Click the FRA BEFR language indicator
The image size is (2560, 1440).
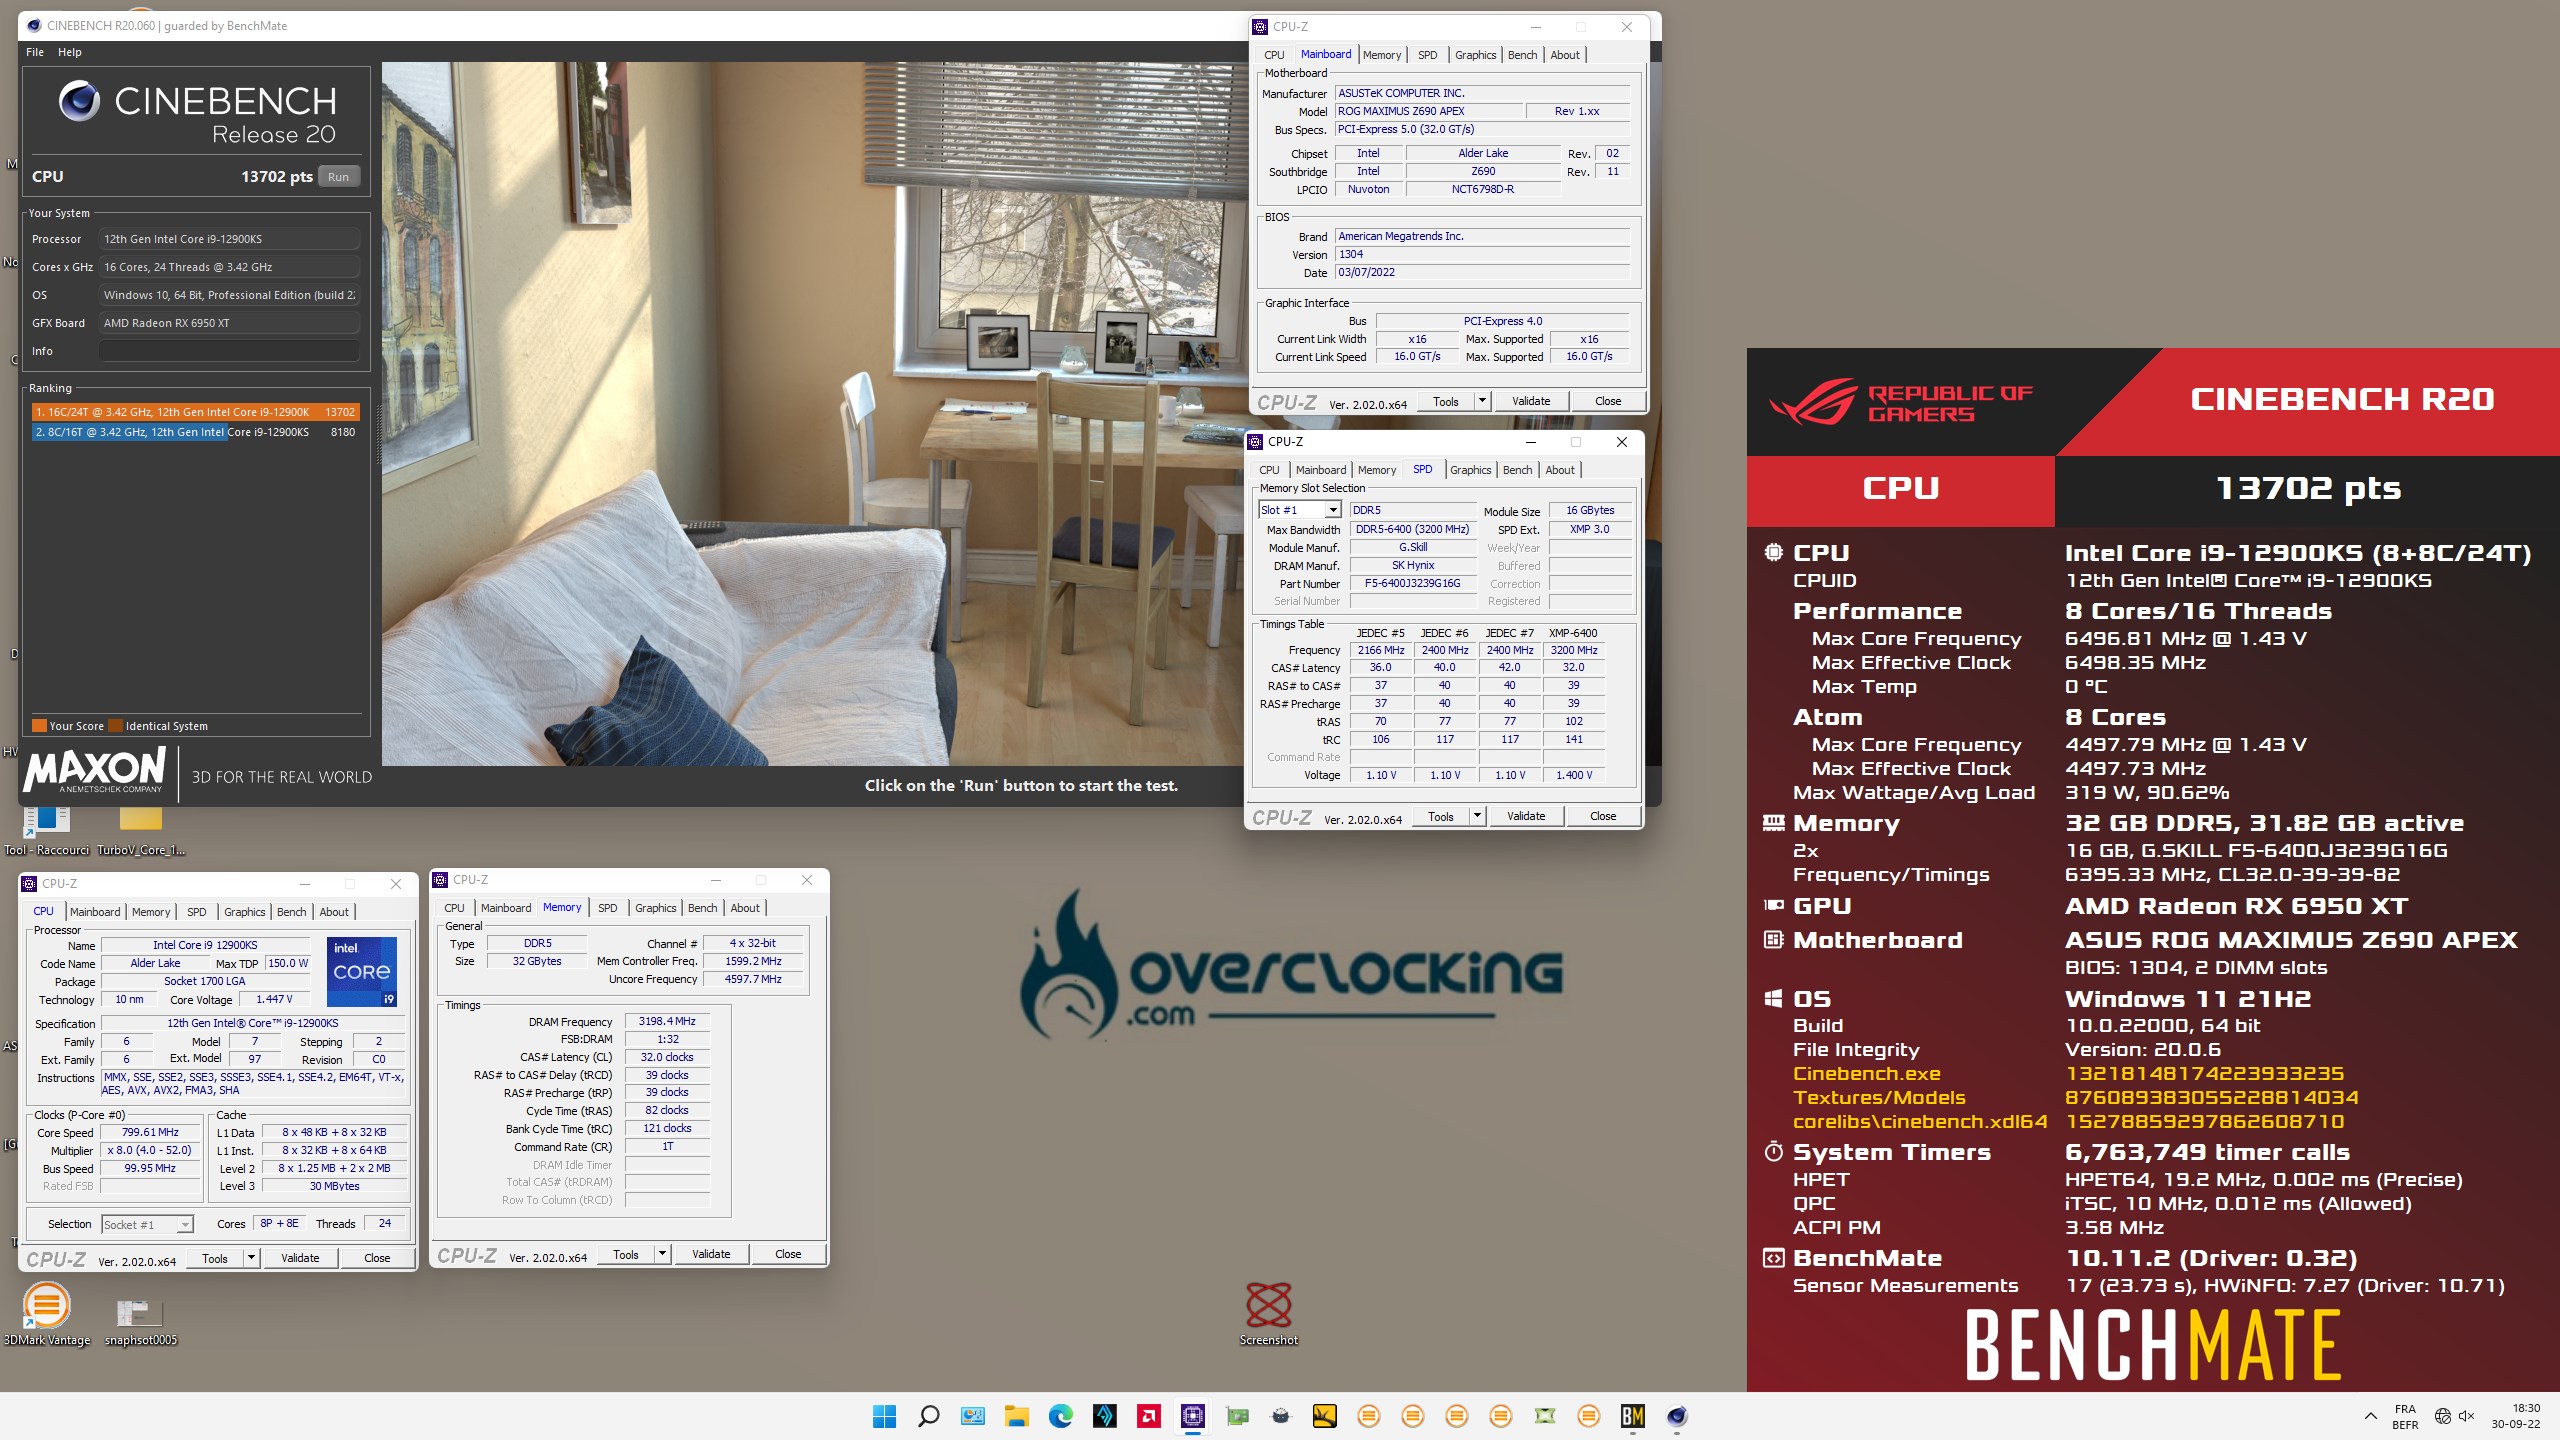[2405, 1416]
